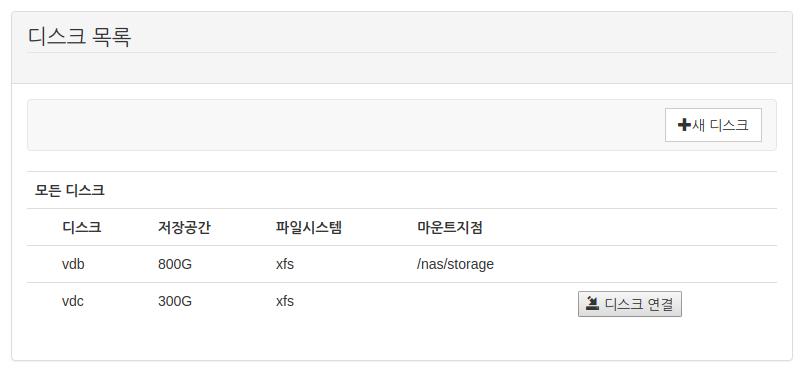Click the plus icon on 새 디스크
This screenshot has height=371, width=800.
pos(684,125)
